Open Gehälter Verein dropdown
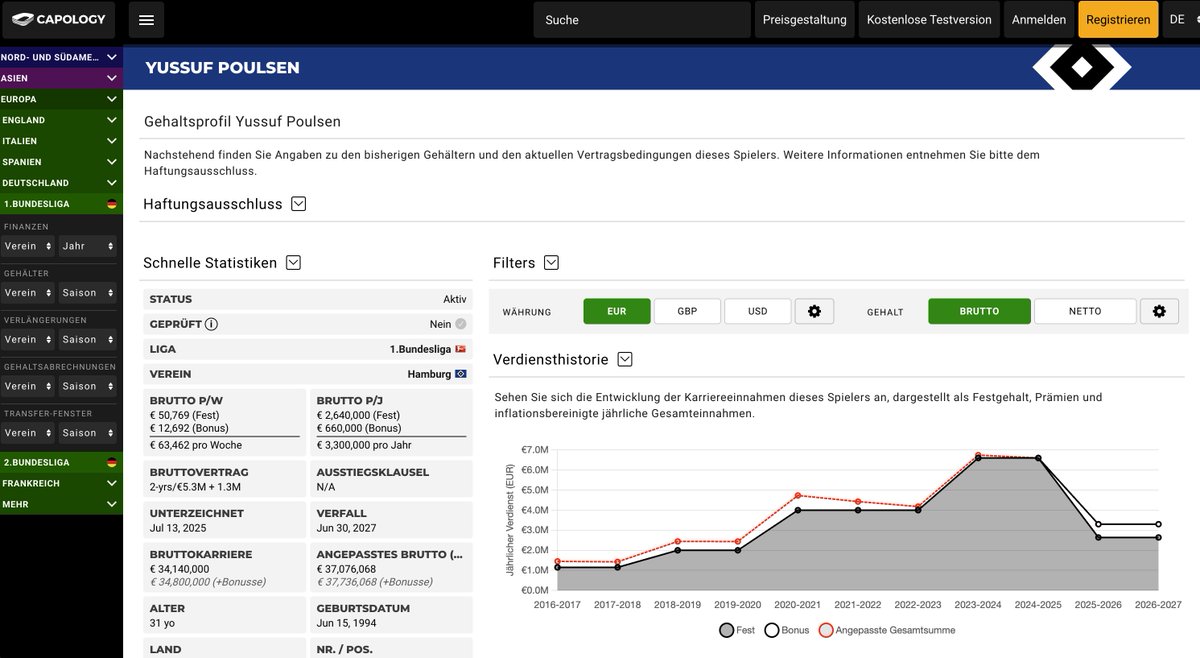 click(27, 293)
